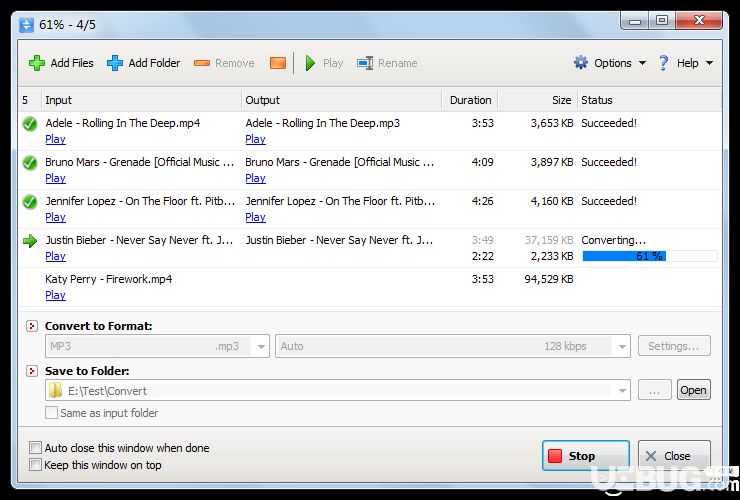
Task: Click the count column header showing 5
Action: coord(30,100)
